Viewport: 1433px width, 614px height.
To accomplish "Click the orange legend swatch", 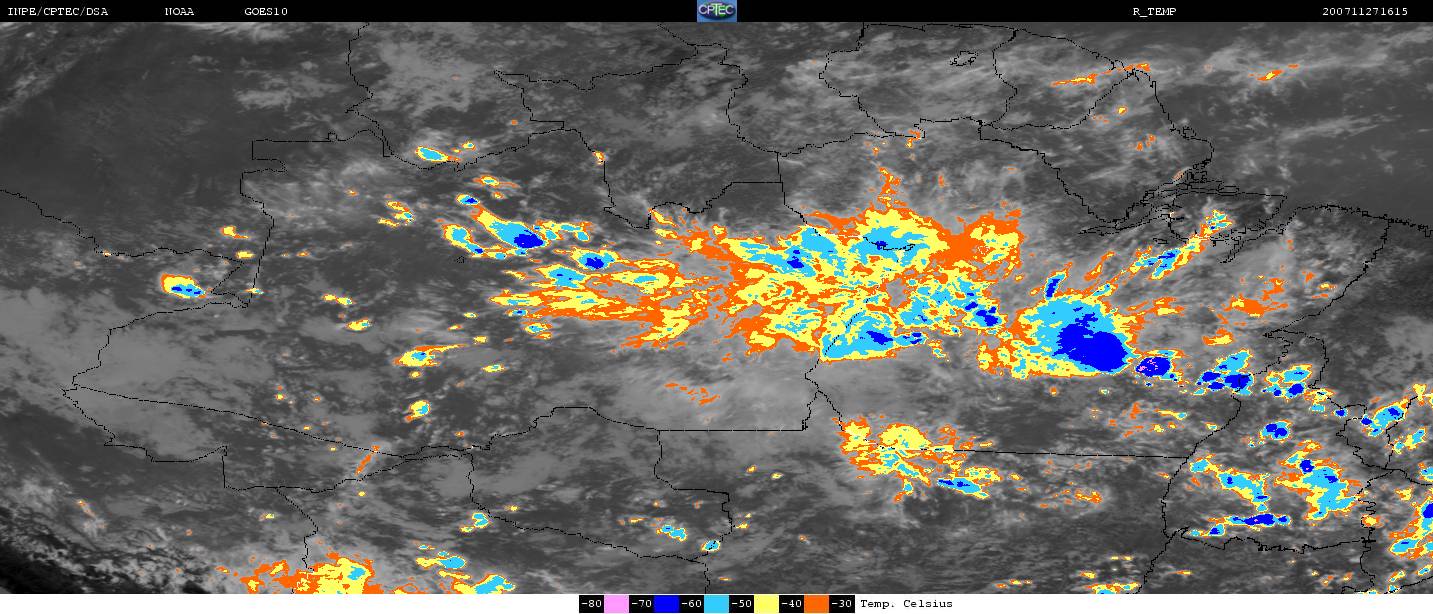I will [816, 604].
